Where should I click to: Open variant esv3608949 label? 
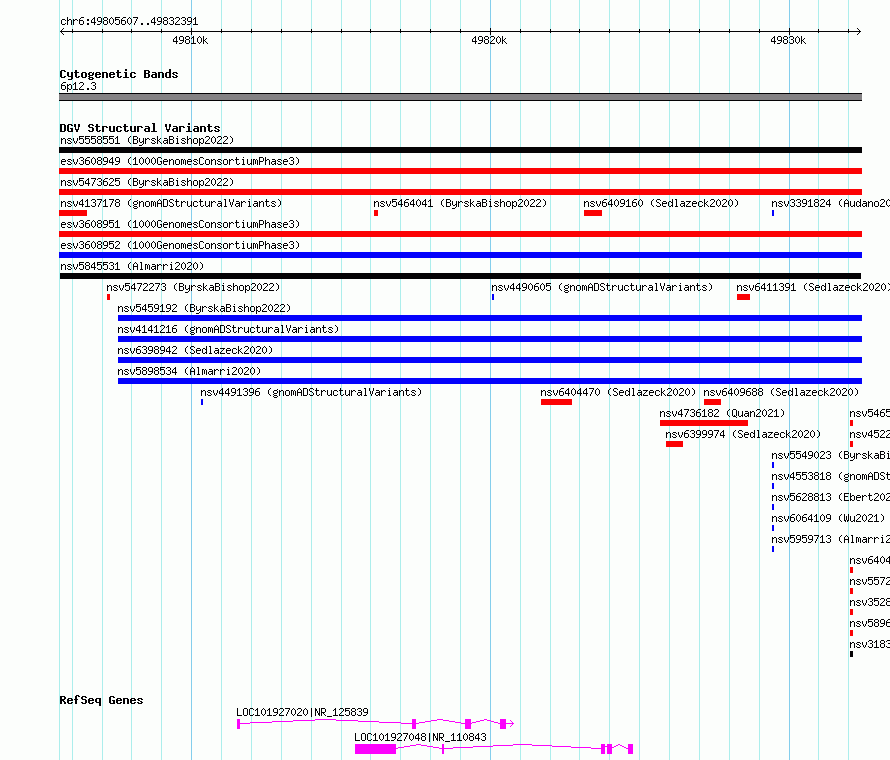pyautogui.click(x=180, y=161)
